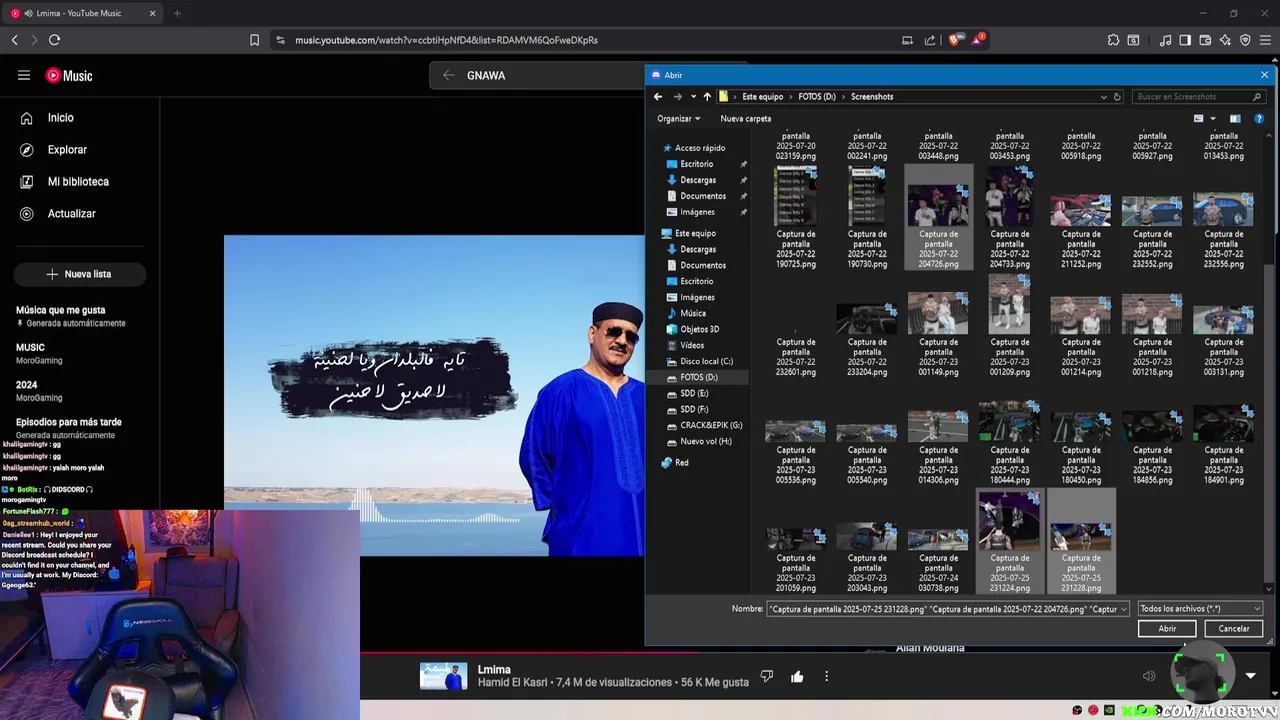Select Música in the navigation pane

click(x=693, y=313)
